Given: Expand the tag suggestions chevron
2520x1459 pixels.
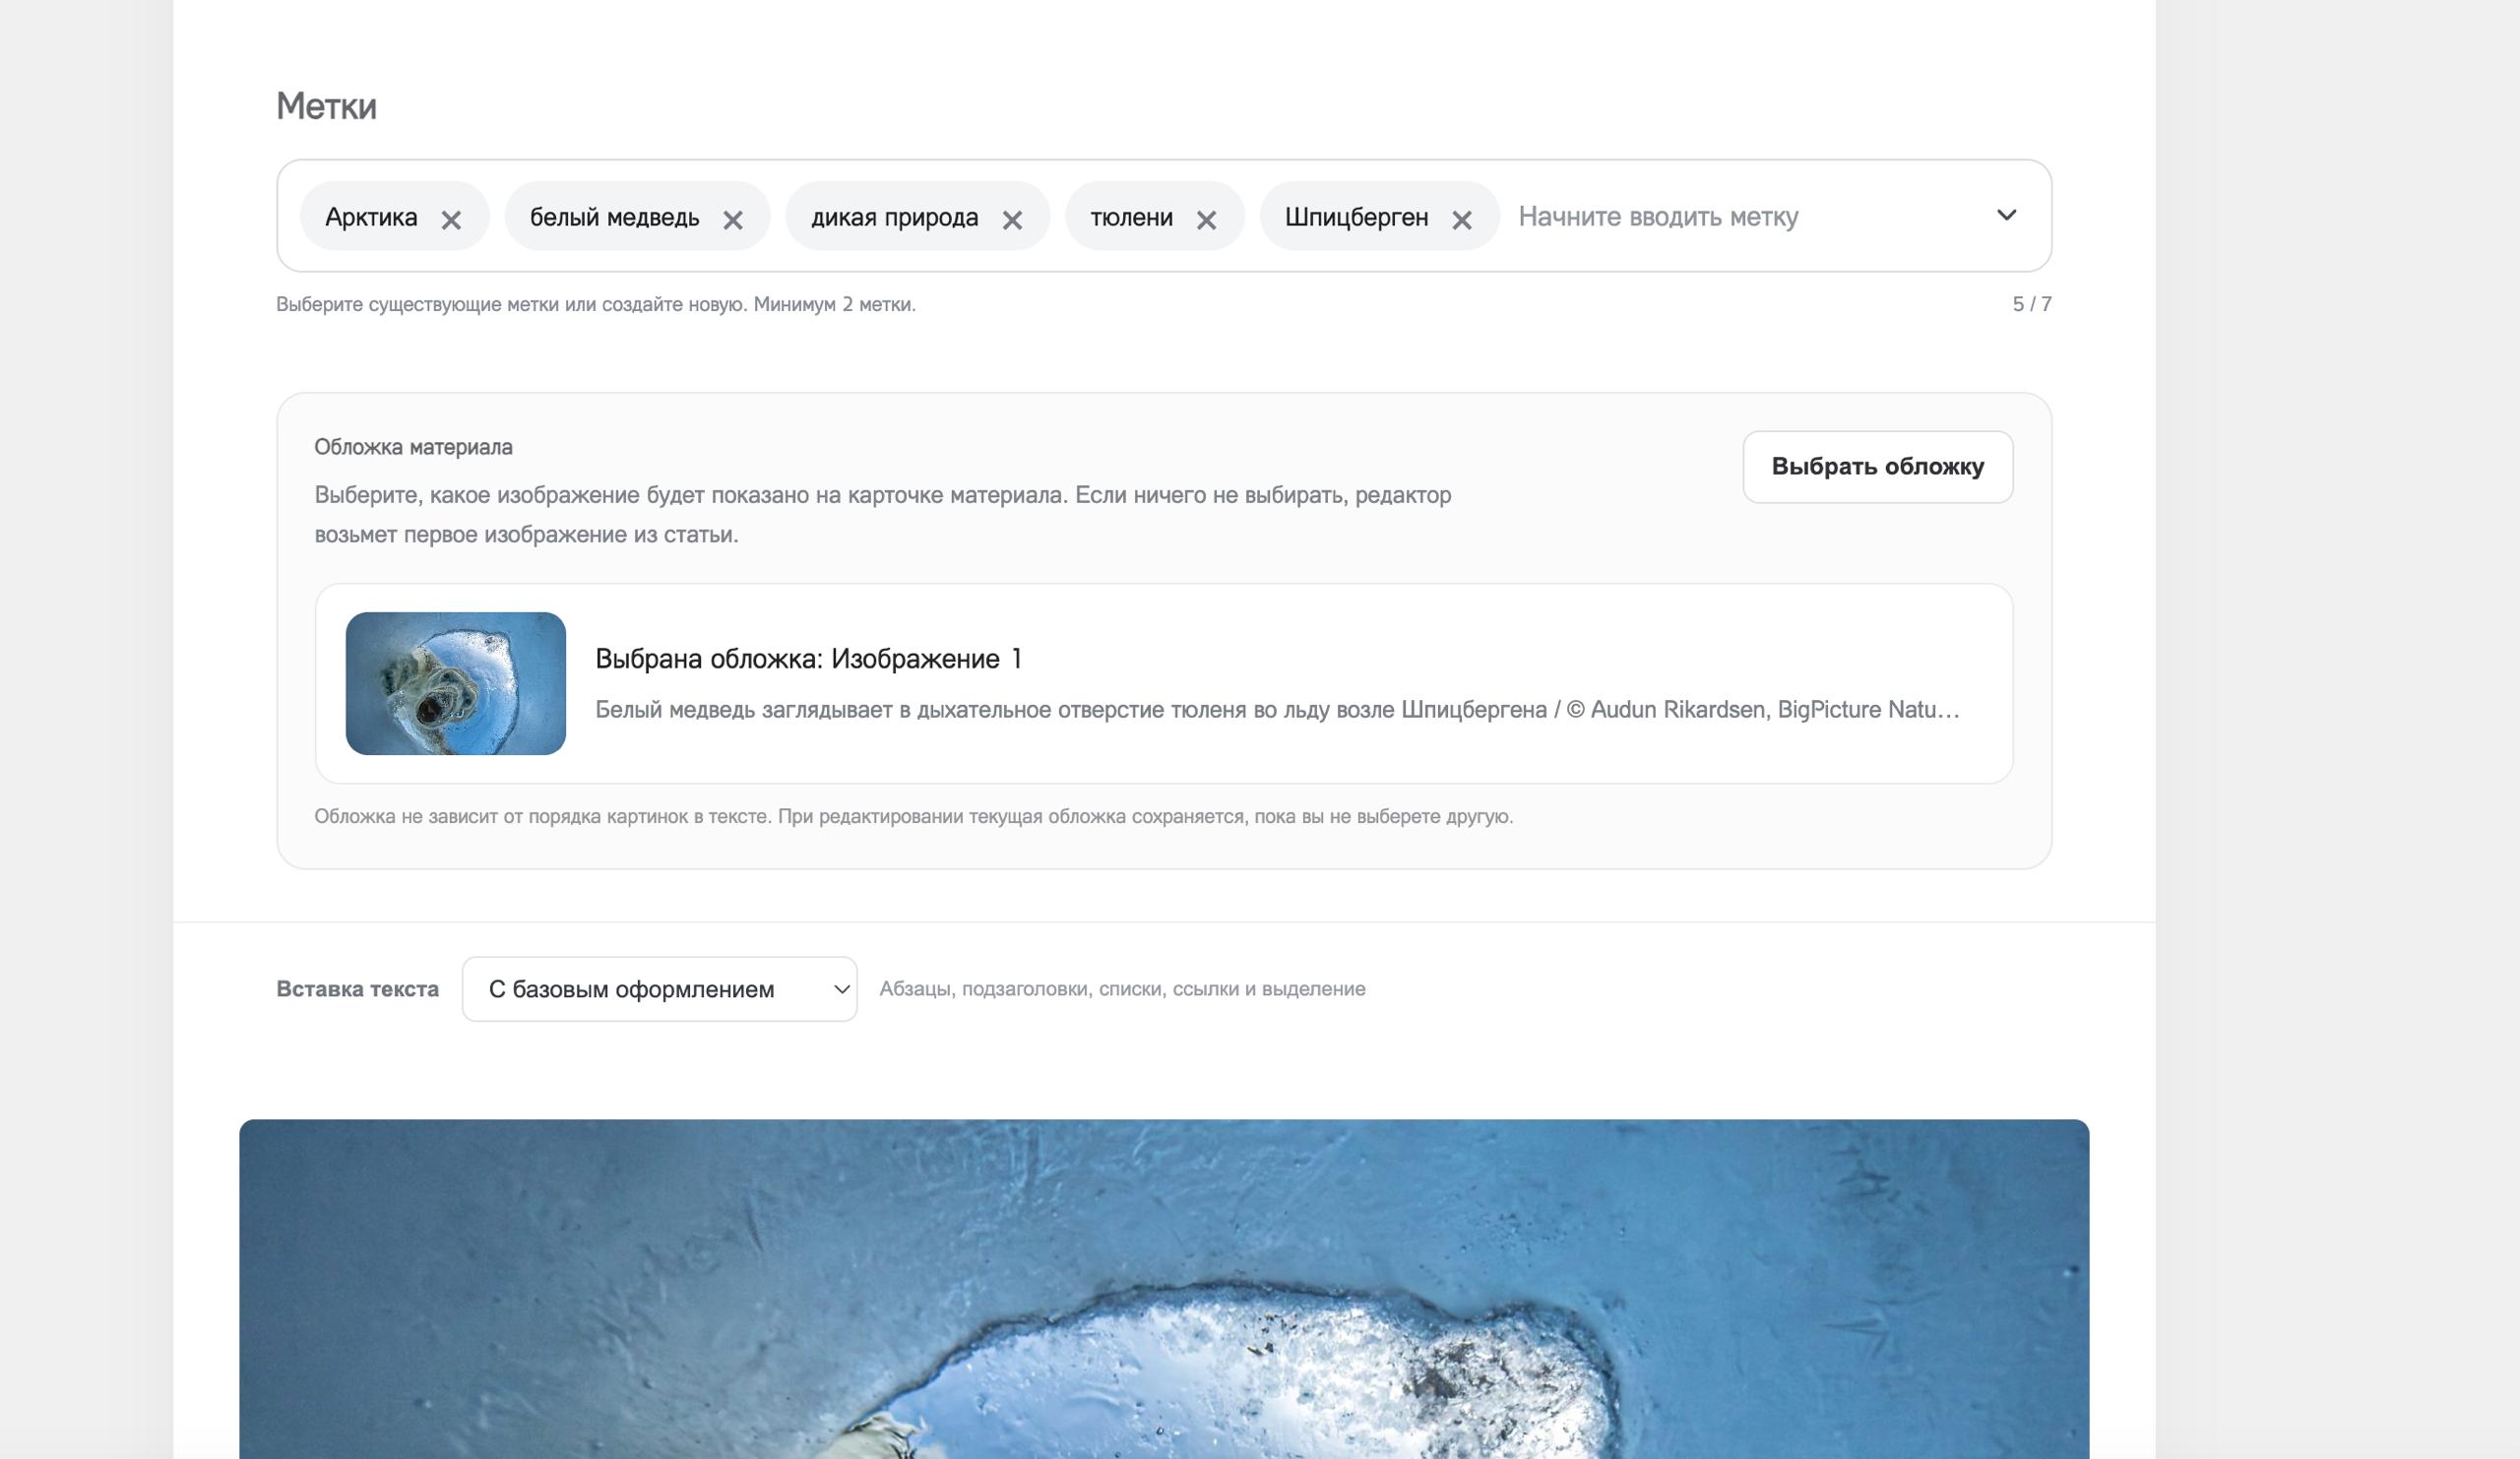Looking at the screenshot, I should [x=2006, y=215].
